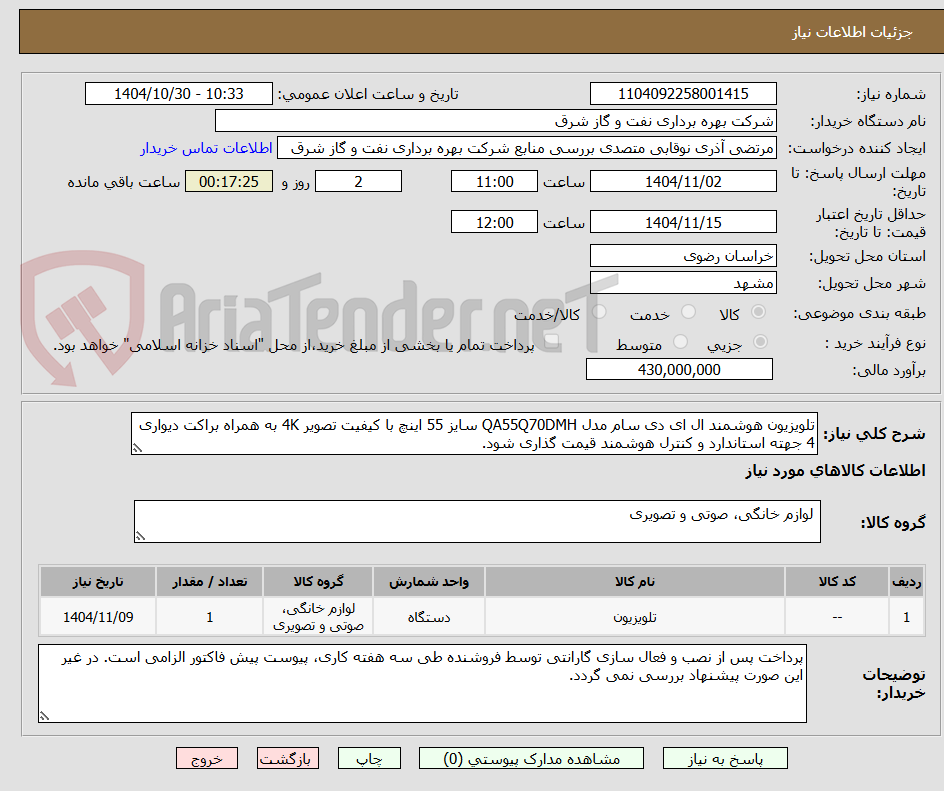
Task: Grab the resize handle of goods group box
Action: click(x=140, y=536)
